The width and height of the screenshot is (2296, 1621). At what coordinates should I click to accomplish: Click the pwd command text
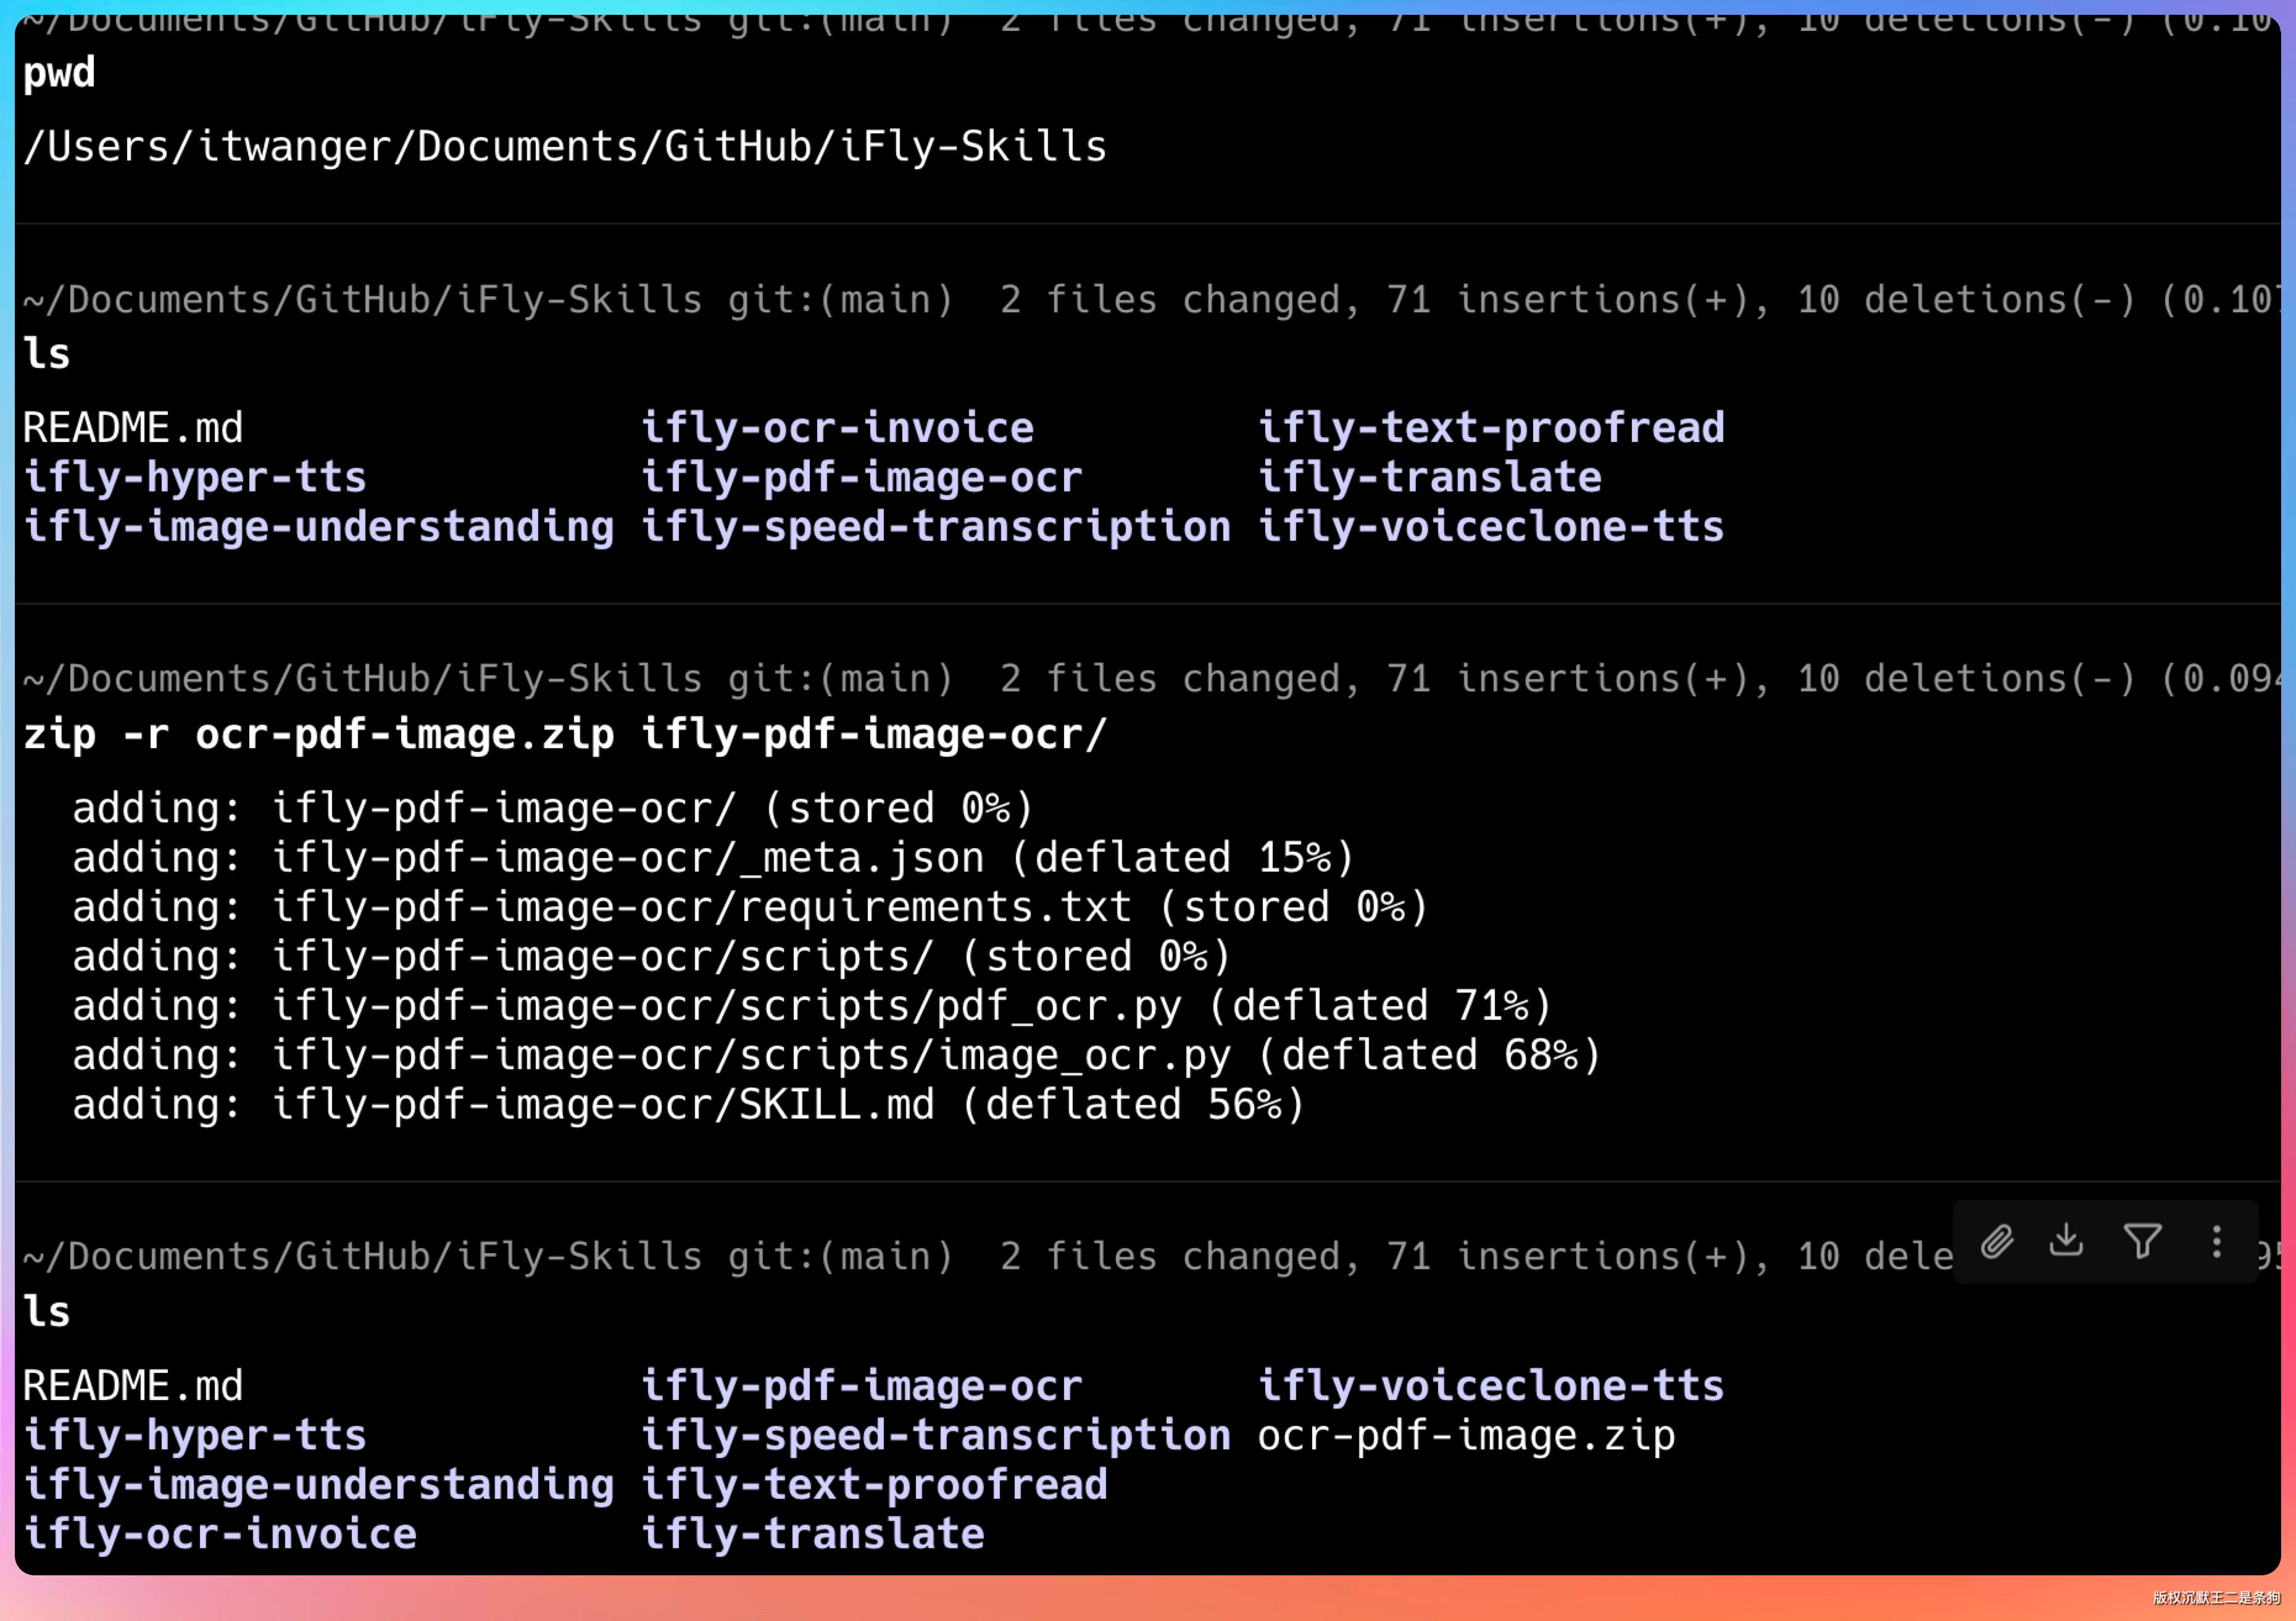tap(59, 73)
